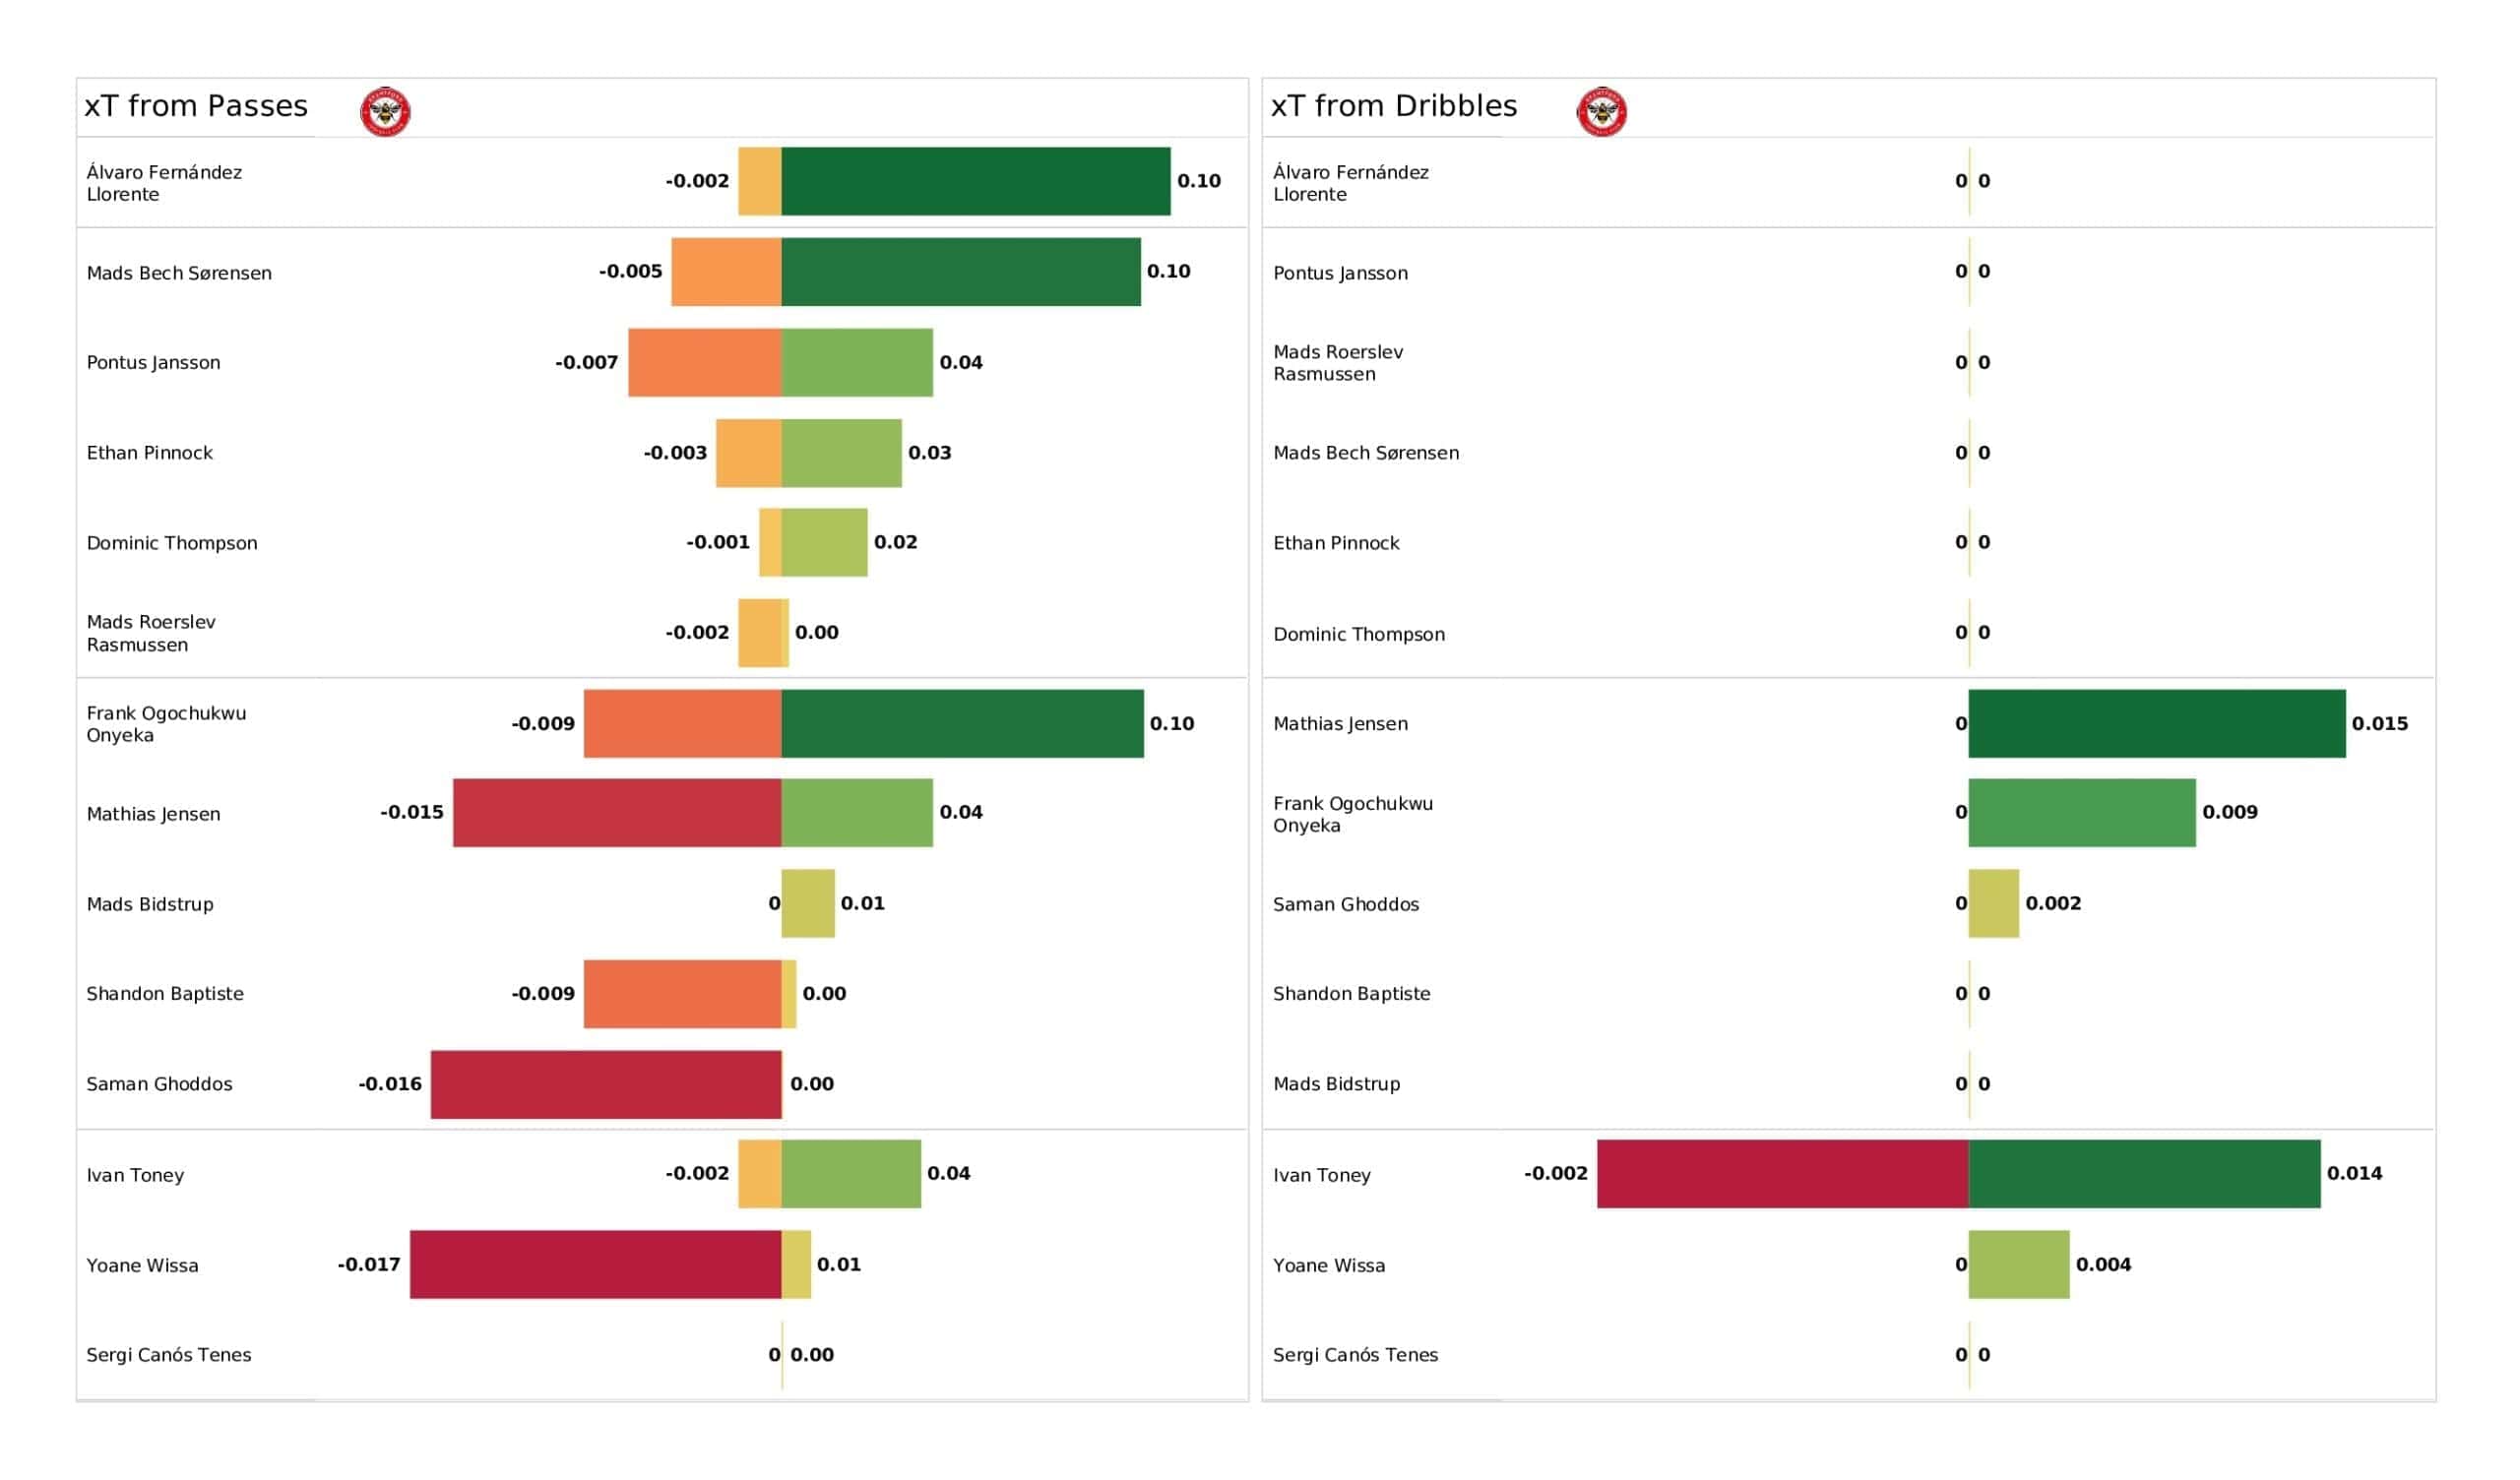
Task: Select Mads Bech Sørensen's green passes bar
Action: pos(960,271)
